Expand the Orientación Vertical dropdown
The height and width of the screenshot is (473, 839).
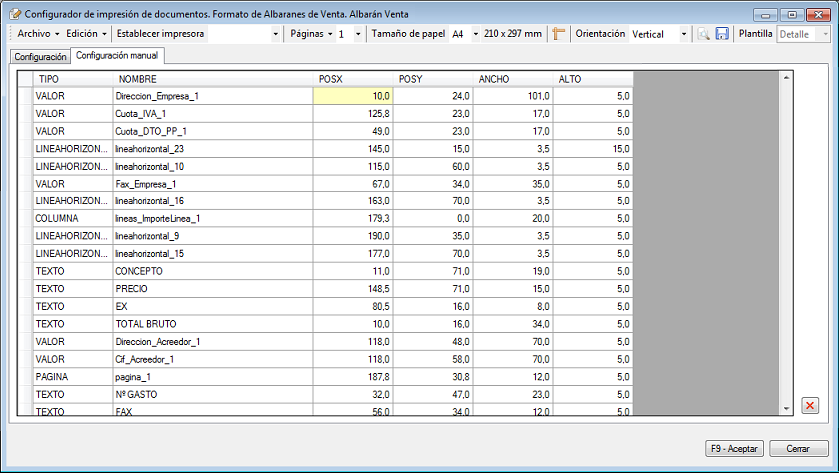(684, 34)
